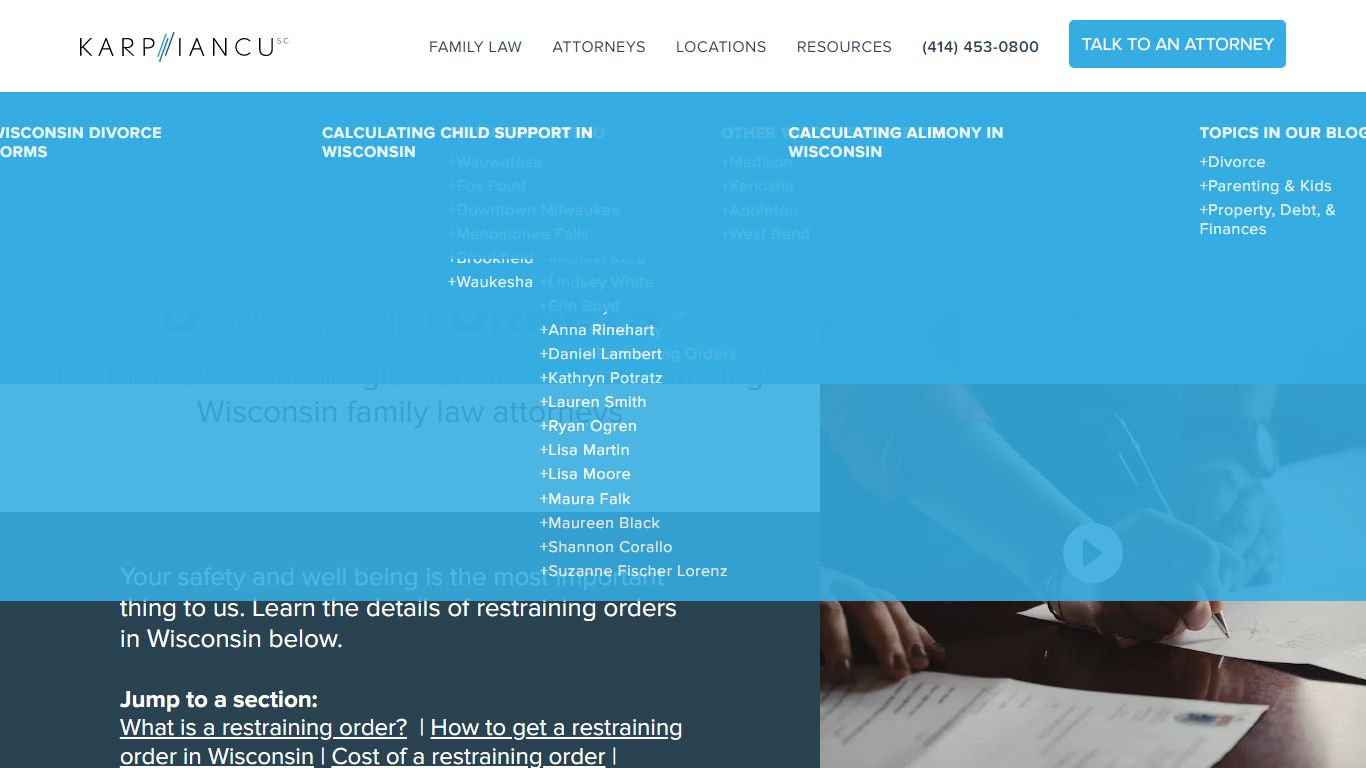Open attorney Daniel Lambert's page
Image resolution: width=1366 pixels, height=768 pixels.
(600, 354)
